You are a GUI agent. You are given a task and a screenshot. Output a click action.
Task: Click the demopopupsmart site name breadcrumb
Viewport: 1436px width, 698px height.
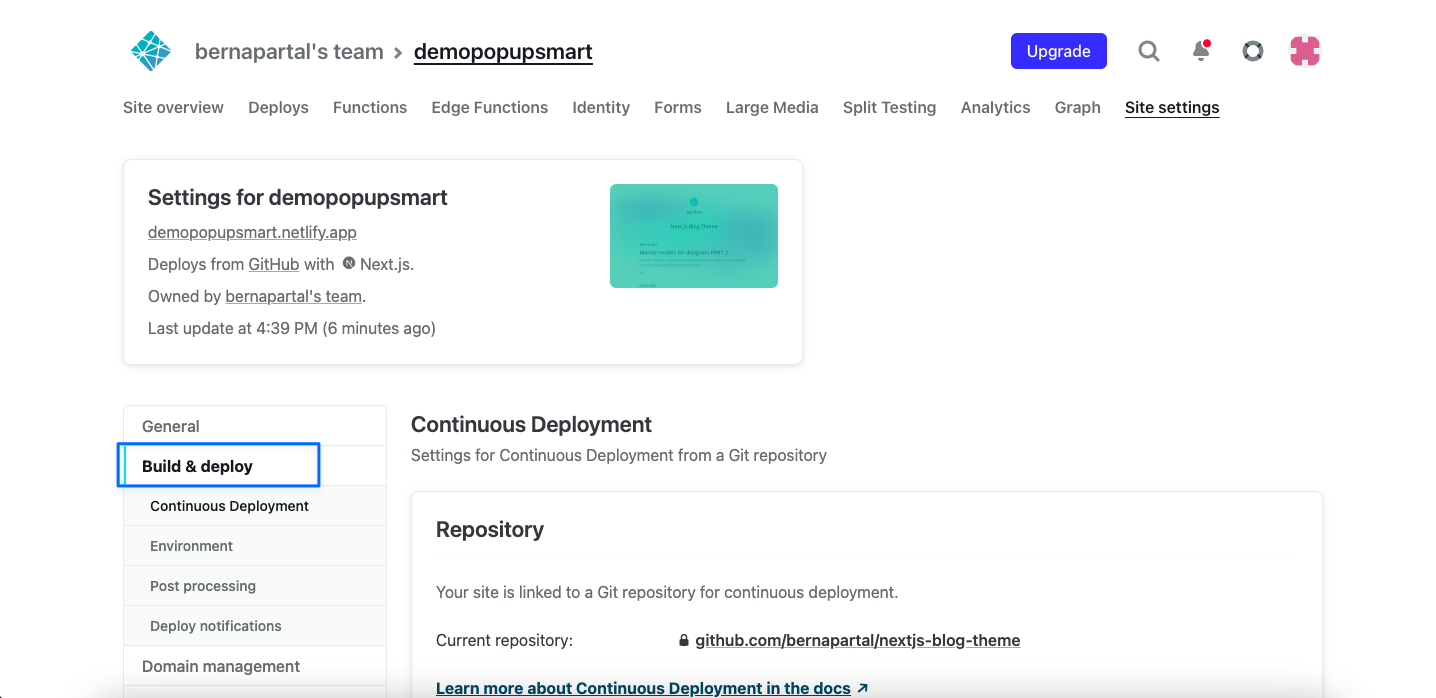(503, 52)
